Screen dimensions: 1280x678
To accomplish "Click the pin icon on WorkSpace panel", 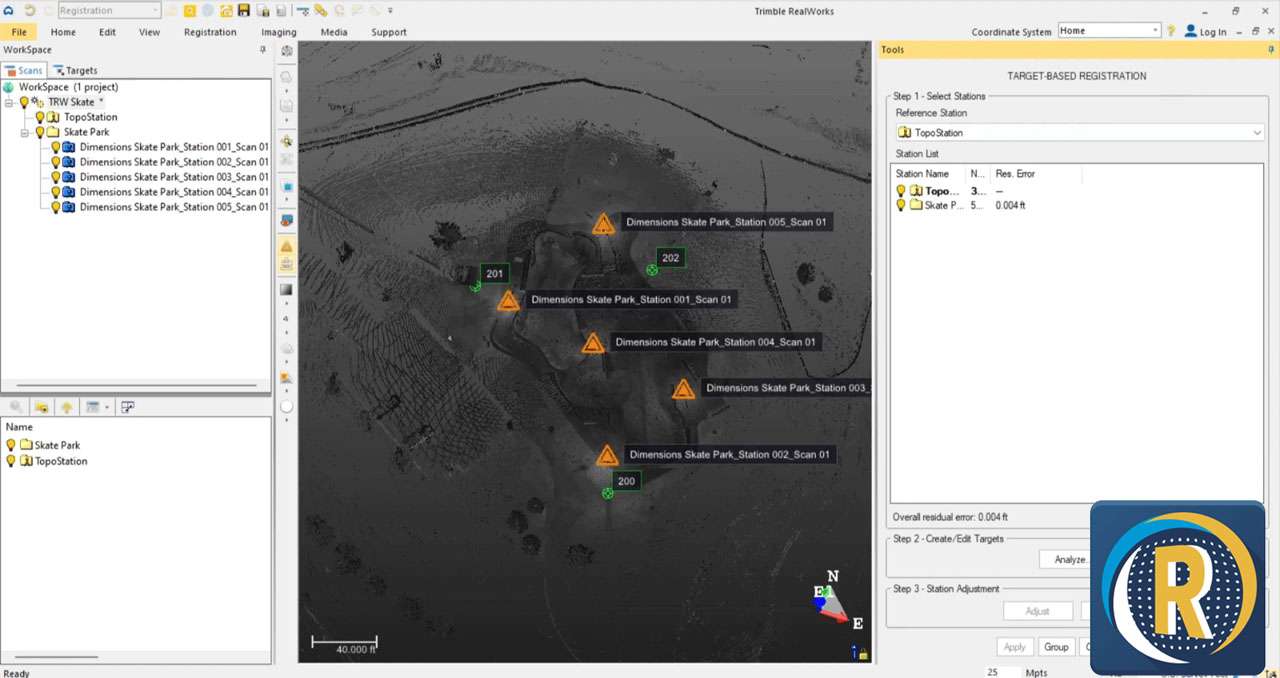I will point(263,49).
